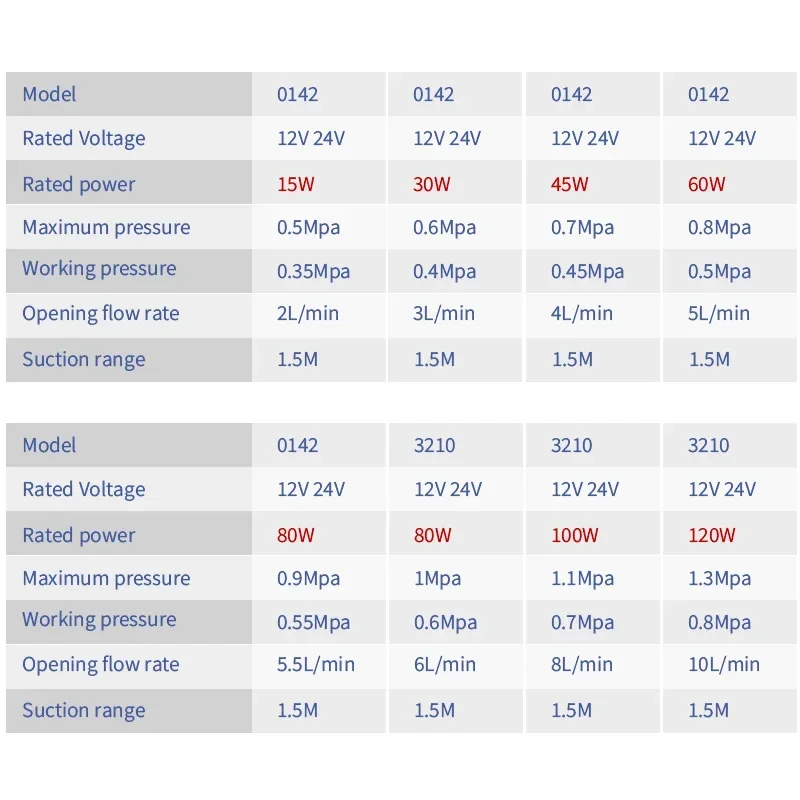Select the 0.9Mpa maximum pressure value
The height and width of the screenshot is (800, 800).
coord(308,579)
